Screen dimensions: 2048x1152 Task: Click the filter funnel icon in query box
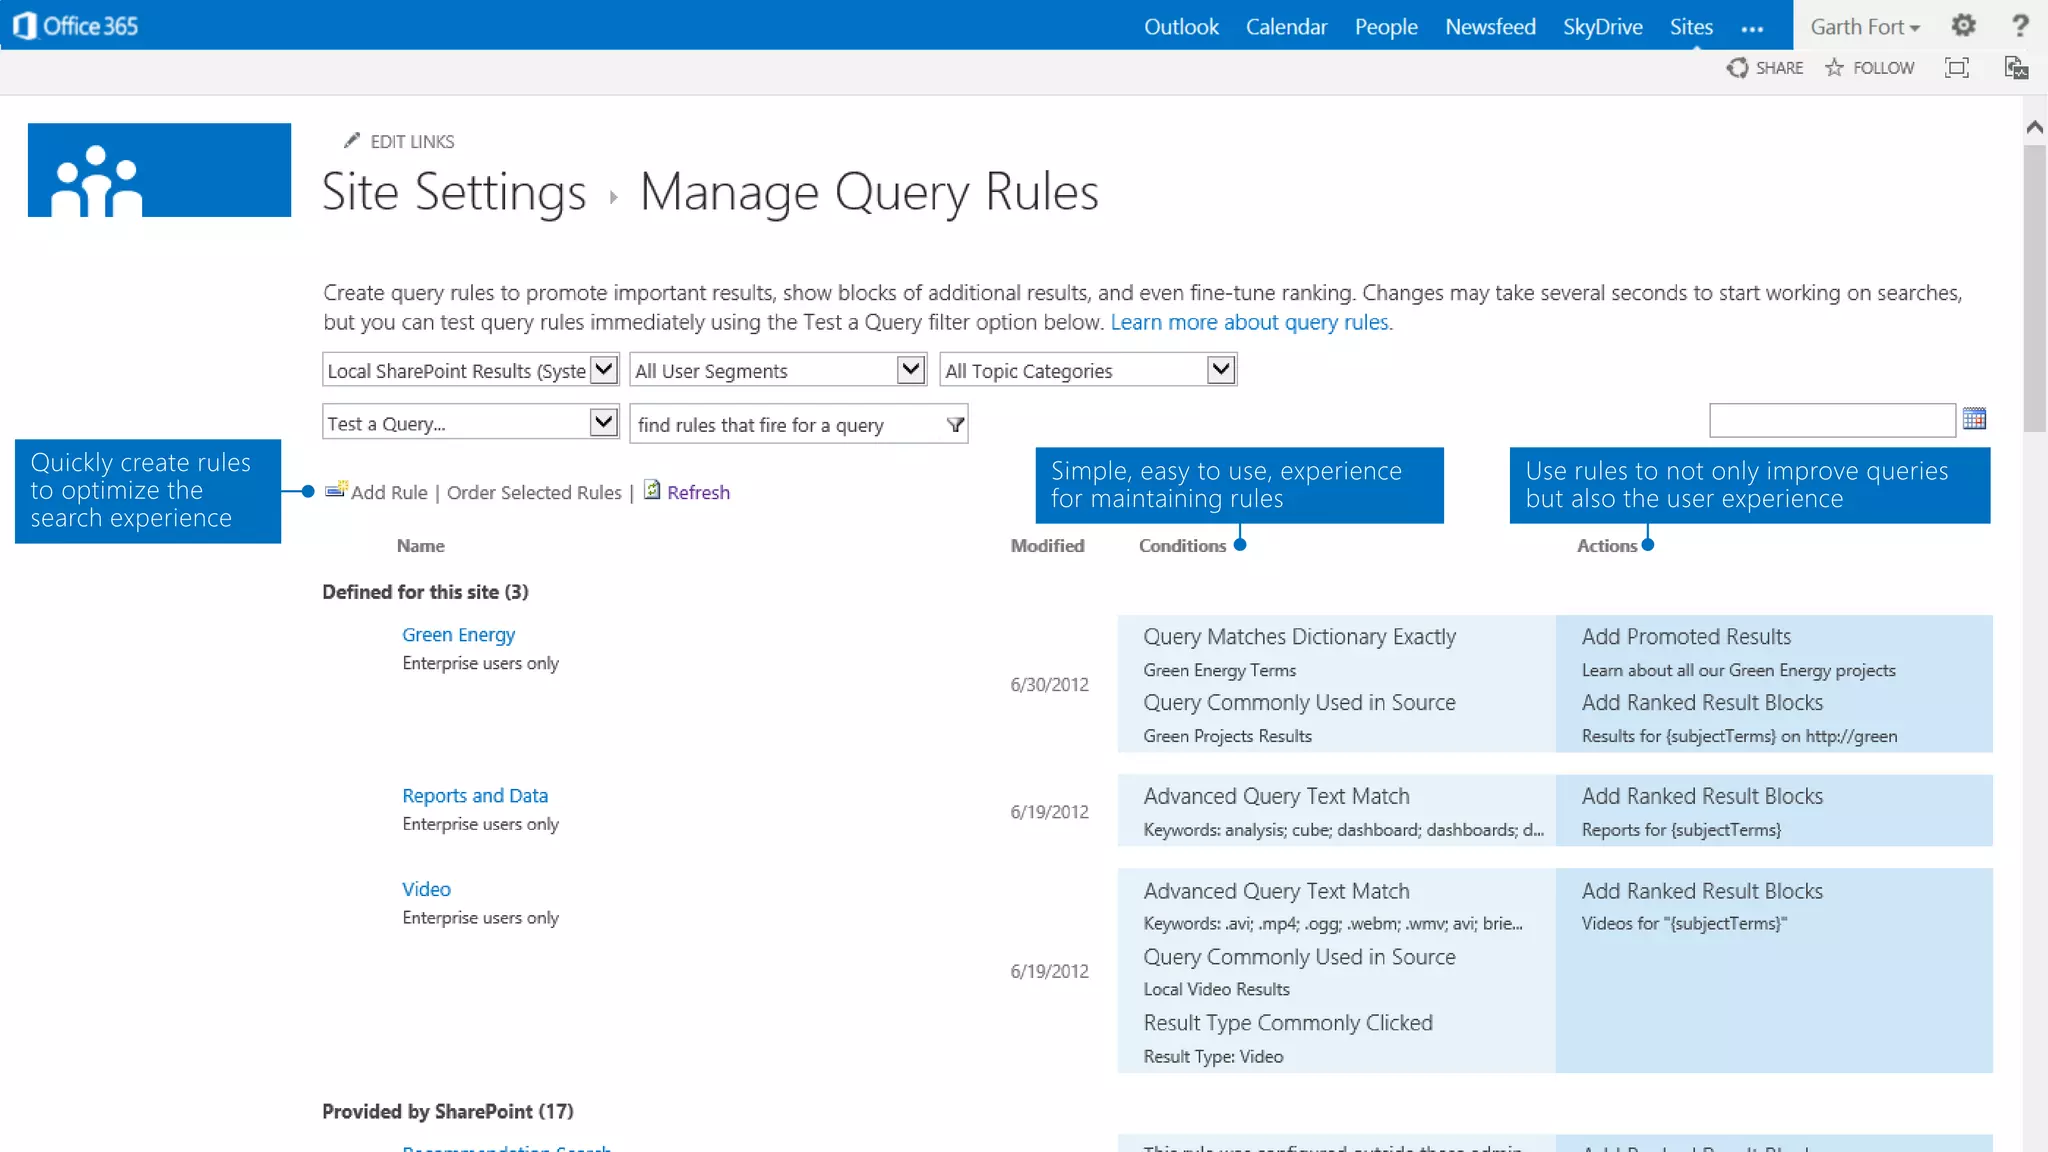coord(955,425)
